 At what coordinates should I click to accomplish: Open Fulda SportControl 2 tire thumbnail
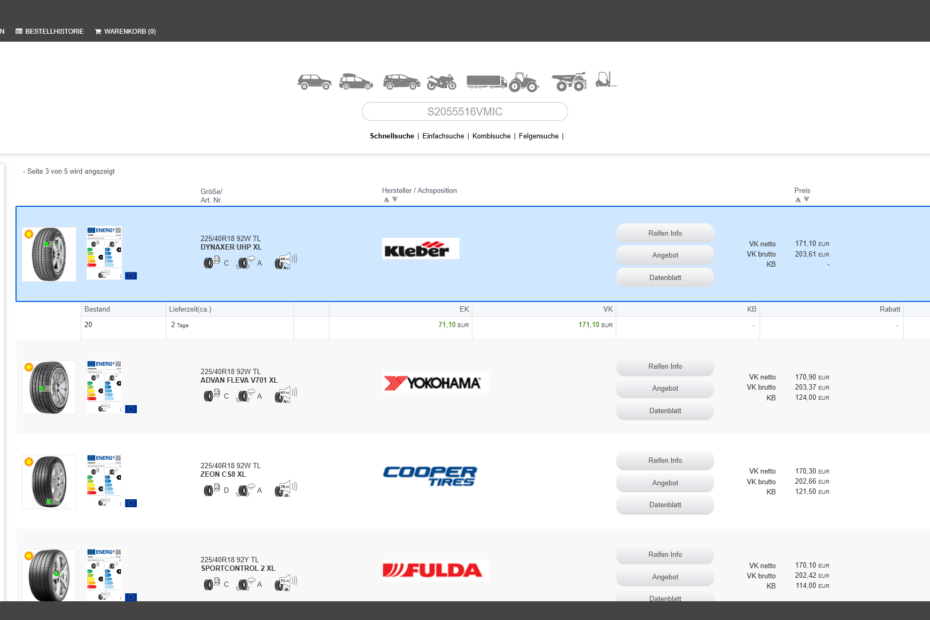point(49,575)
